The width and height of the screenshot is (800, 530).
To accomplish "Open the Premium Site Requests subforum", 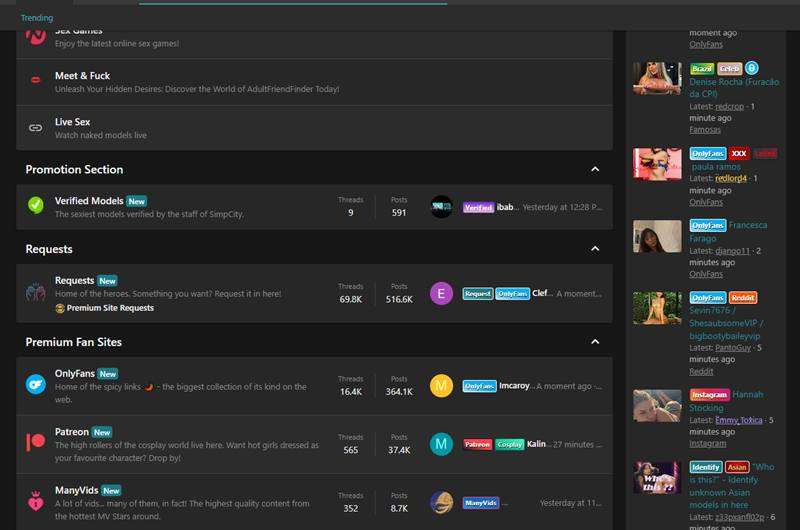I will pos(110,308).
